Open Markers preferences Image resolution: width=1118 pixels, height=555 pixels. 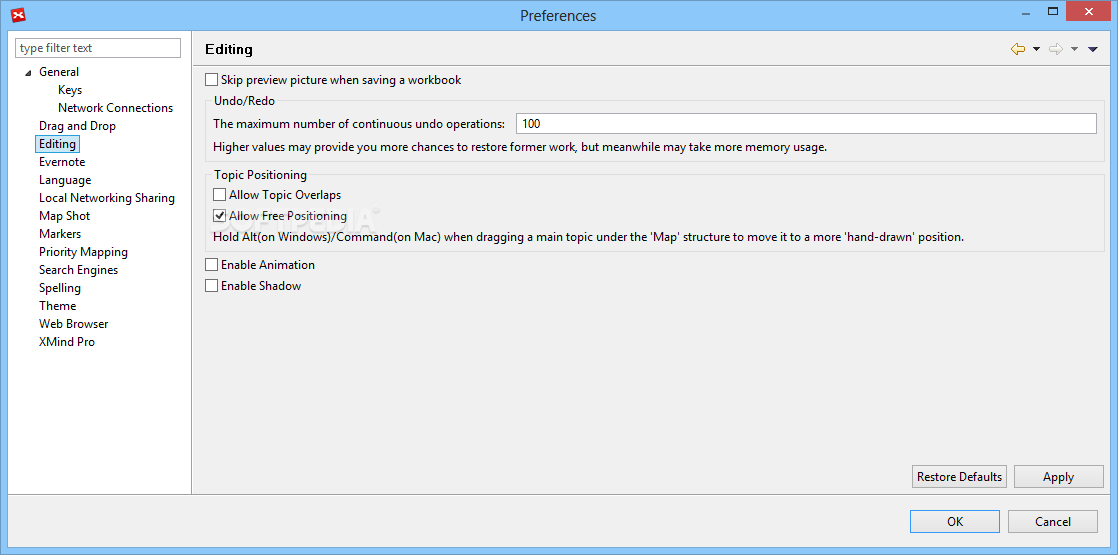pyautogui.click(x=60, y=234)
